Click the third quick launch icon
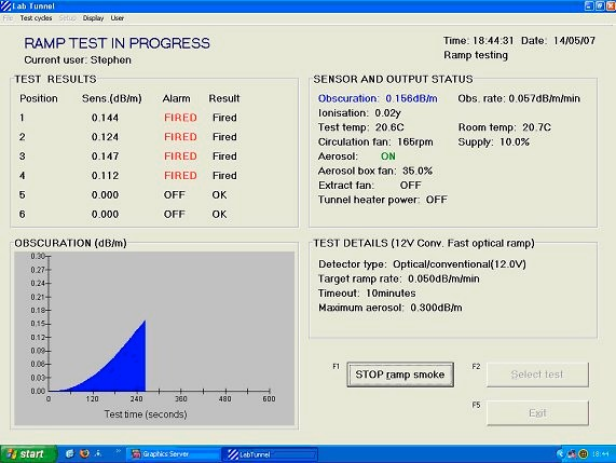The width and height of the screenshot is (616, 463). coord(98,454)
